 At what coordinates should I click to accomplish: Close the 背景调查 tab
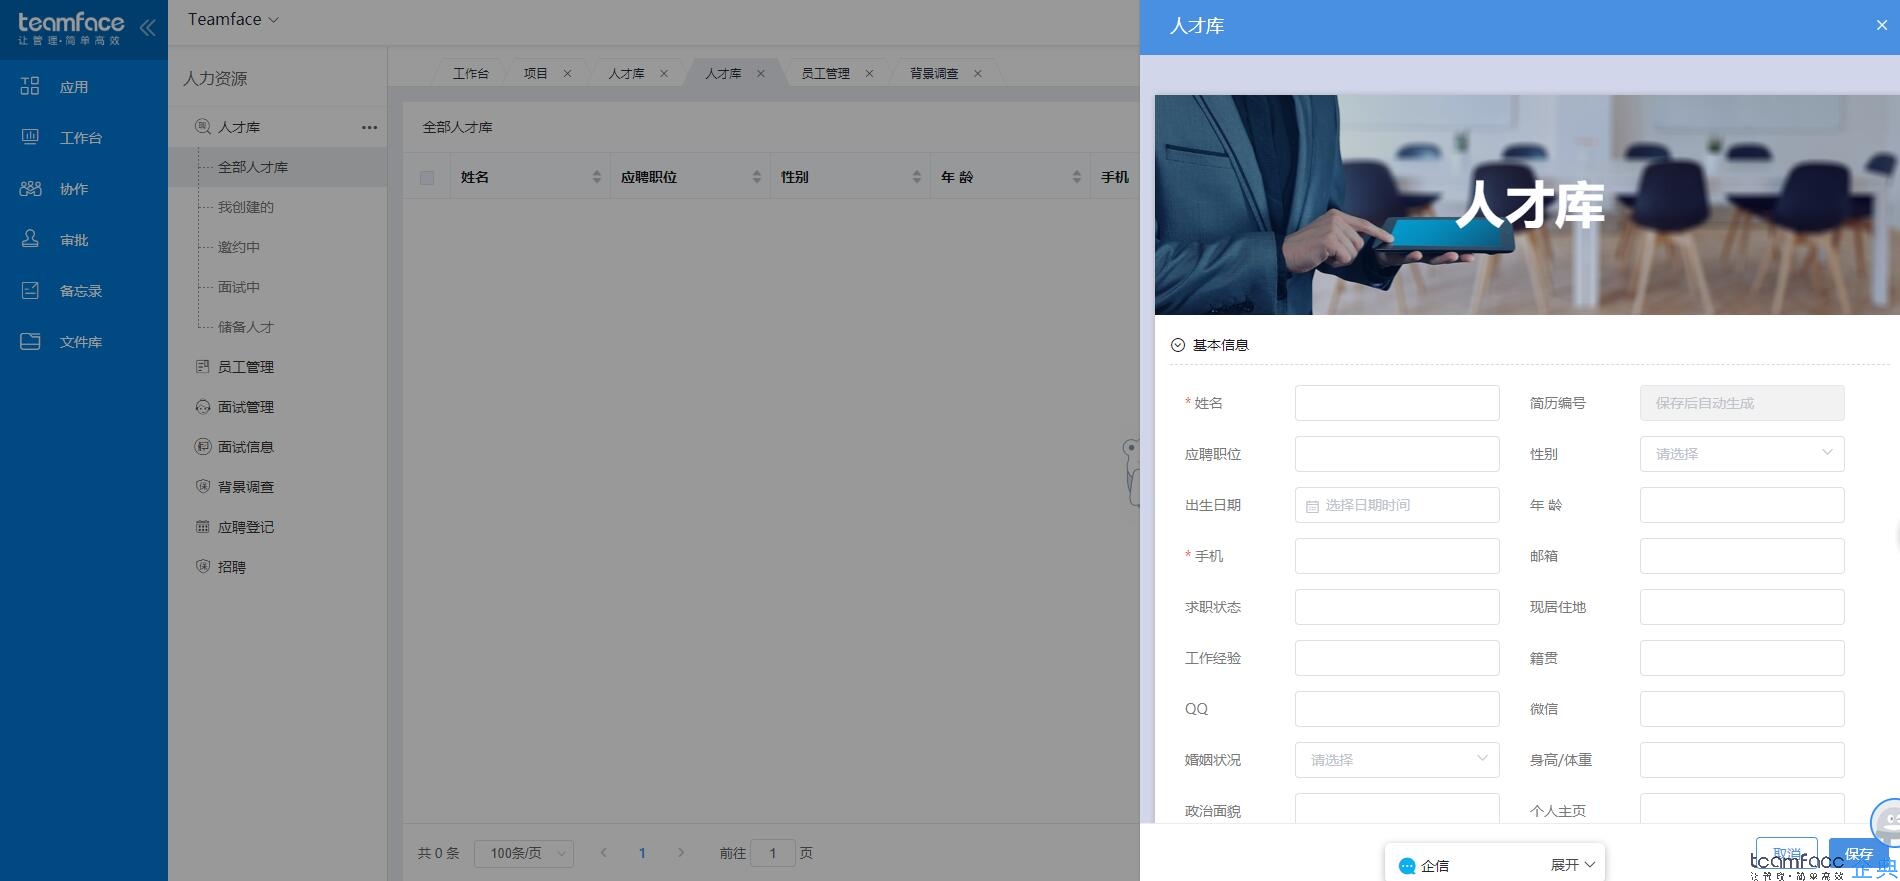977,73
